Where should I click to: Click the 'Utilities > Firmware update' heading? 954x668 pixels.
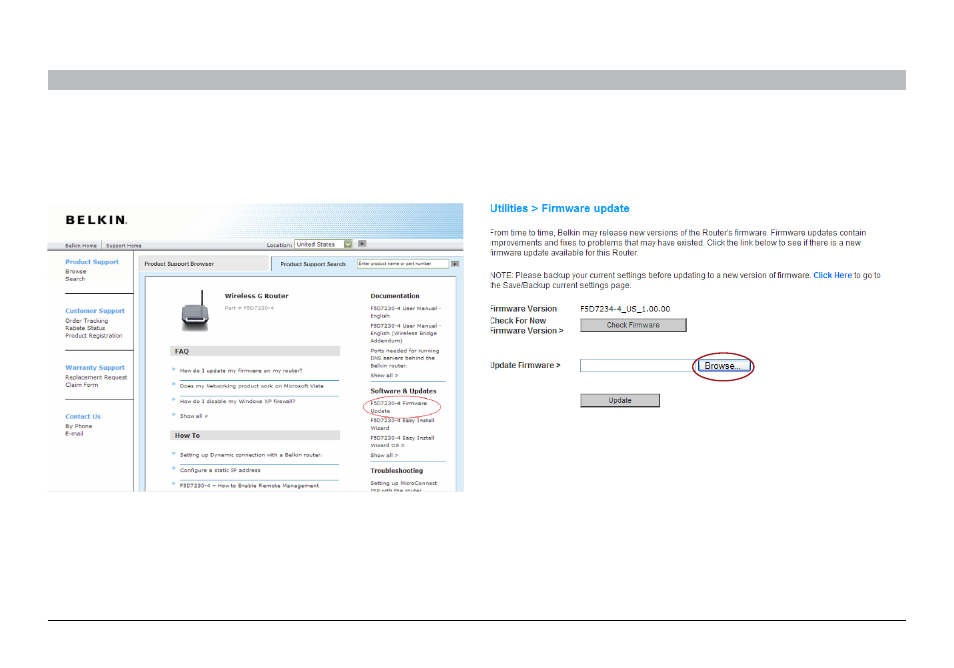[x=559, y=208]
